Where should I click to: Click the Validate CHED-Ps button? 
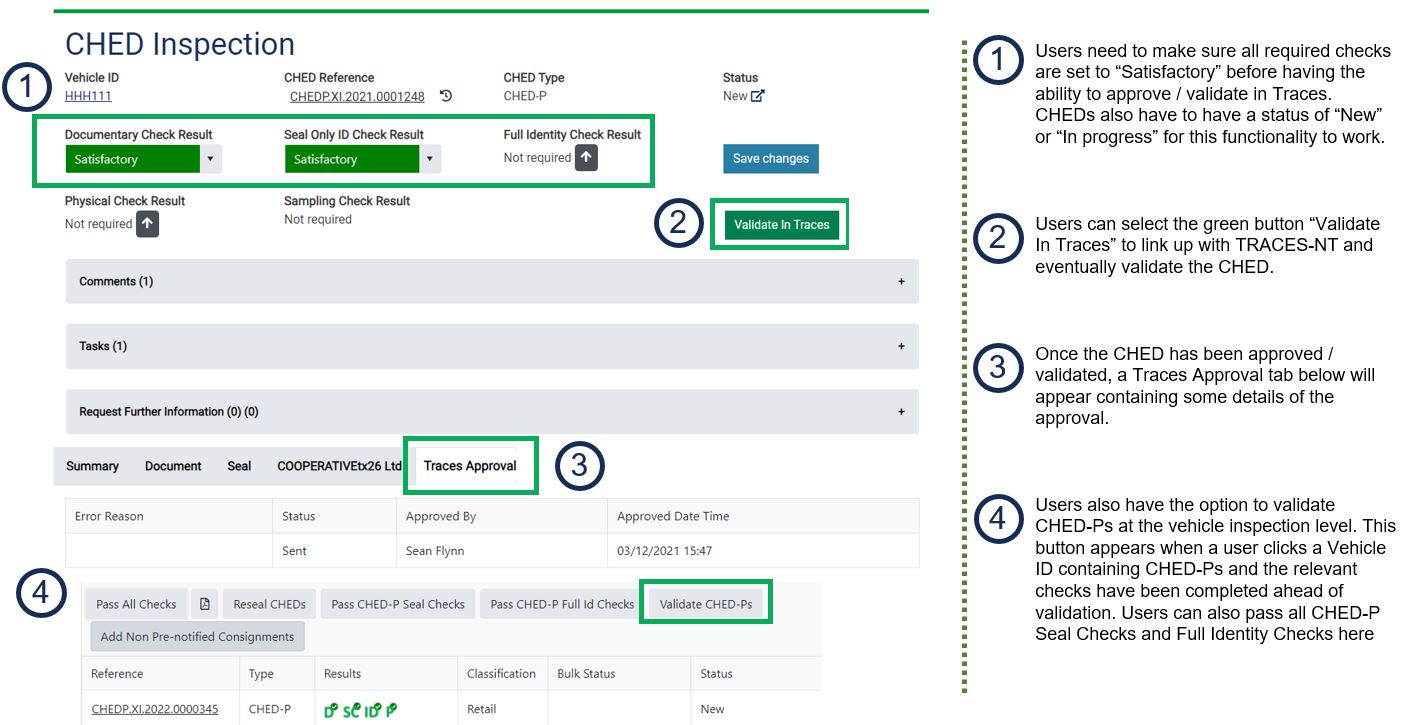click(x=705, y=604)
